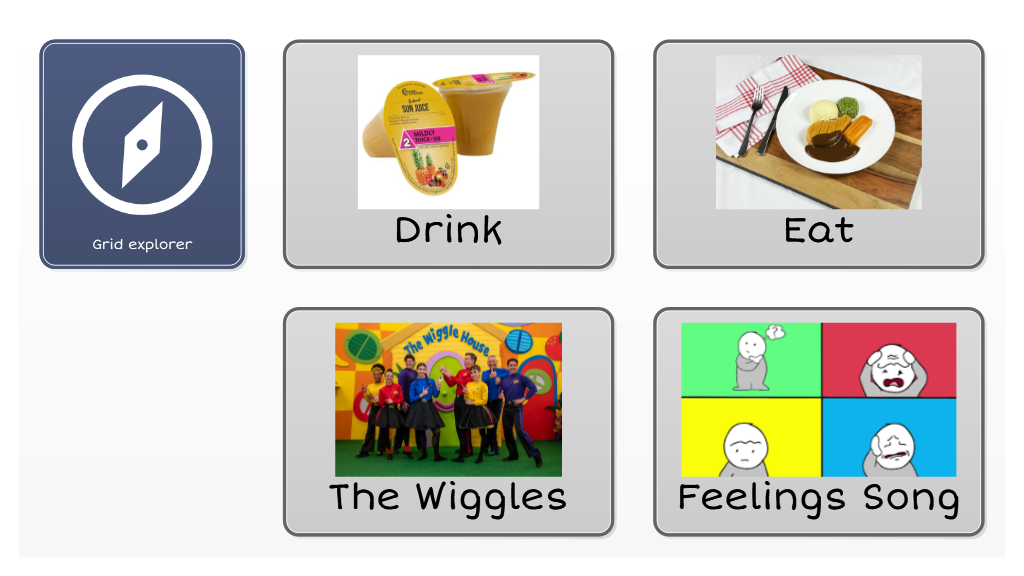Image resolution: width=1024 pixels, height=576 pixels.
Task: Open the Grid explorer compass icon
Action: [x=142, y=144]
